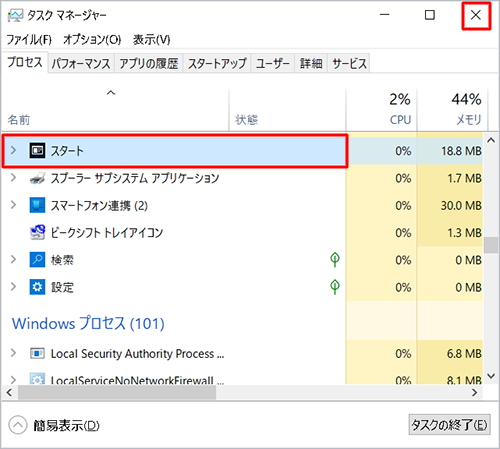Select the スプーラー サブシステム アプリケーション name
Viewport: 500px width, 449px height.
tap(135, 178)
